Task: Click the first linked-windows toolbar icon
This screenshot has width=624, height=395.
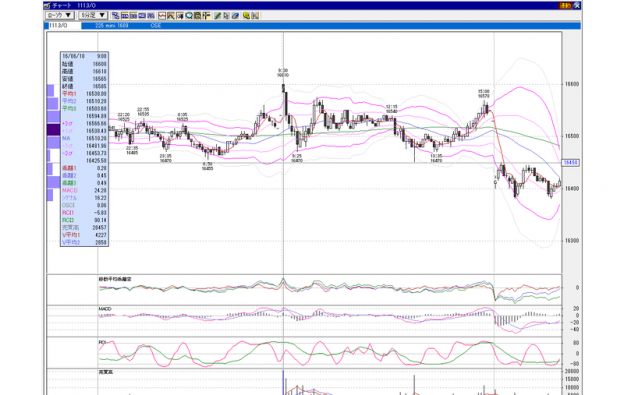Action: [115, 16]
